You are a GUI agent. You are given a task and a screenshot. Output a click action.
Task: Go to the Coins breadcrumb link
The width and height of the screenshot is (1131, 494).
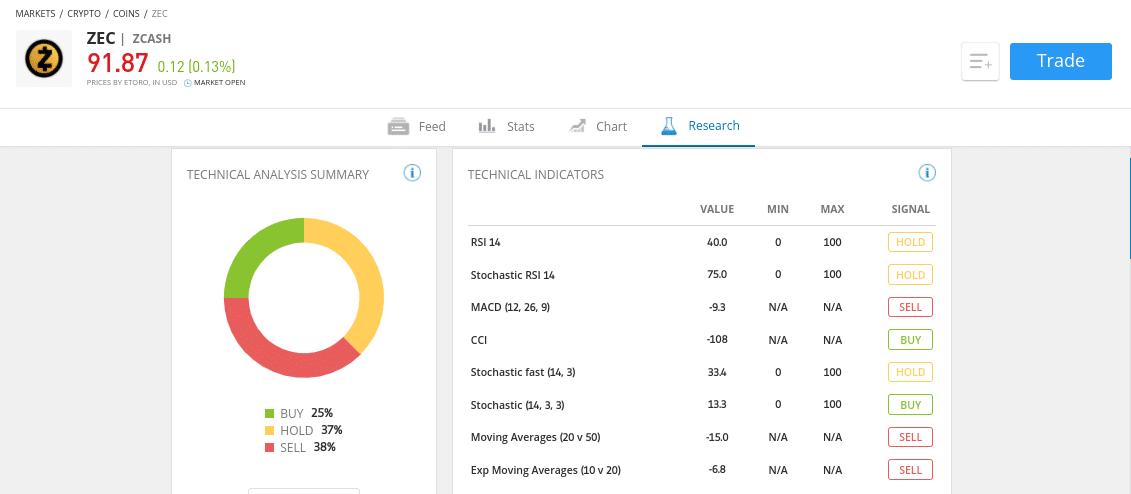click(126, 14)
